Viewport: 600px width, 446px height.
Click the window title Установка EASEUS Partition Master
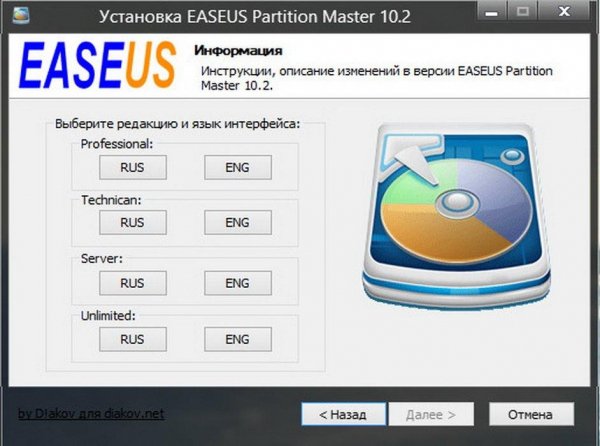255,17
